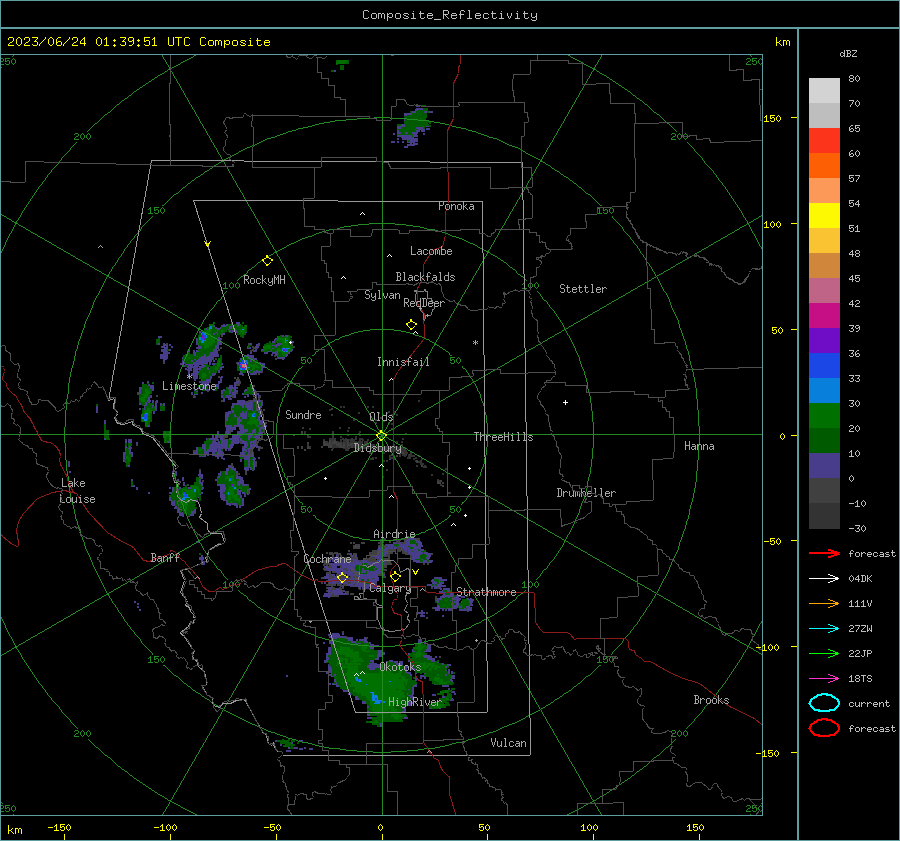Screen dimensions: 900x841
Task: Select the purple 36–39 dBZ color band
Action: 824,341
